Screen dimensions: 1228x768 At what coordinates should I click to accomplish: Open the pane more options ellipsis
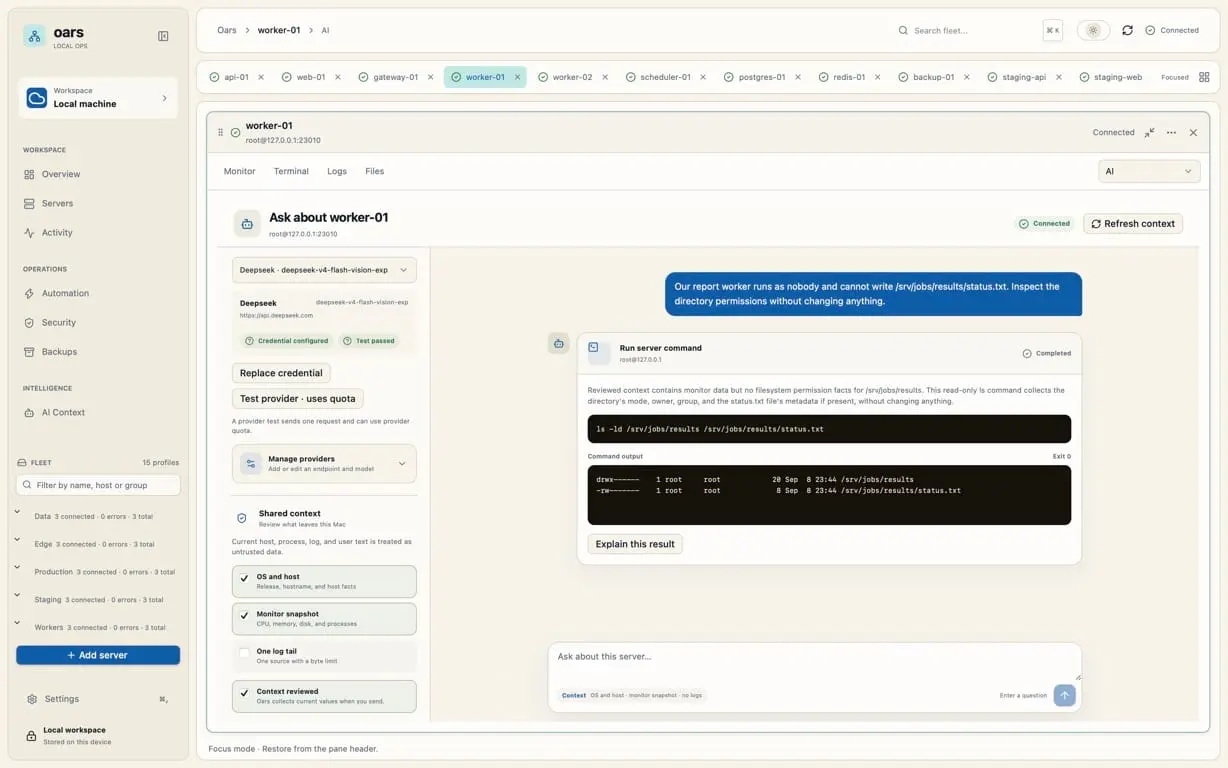point(1171,132)
